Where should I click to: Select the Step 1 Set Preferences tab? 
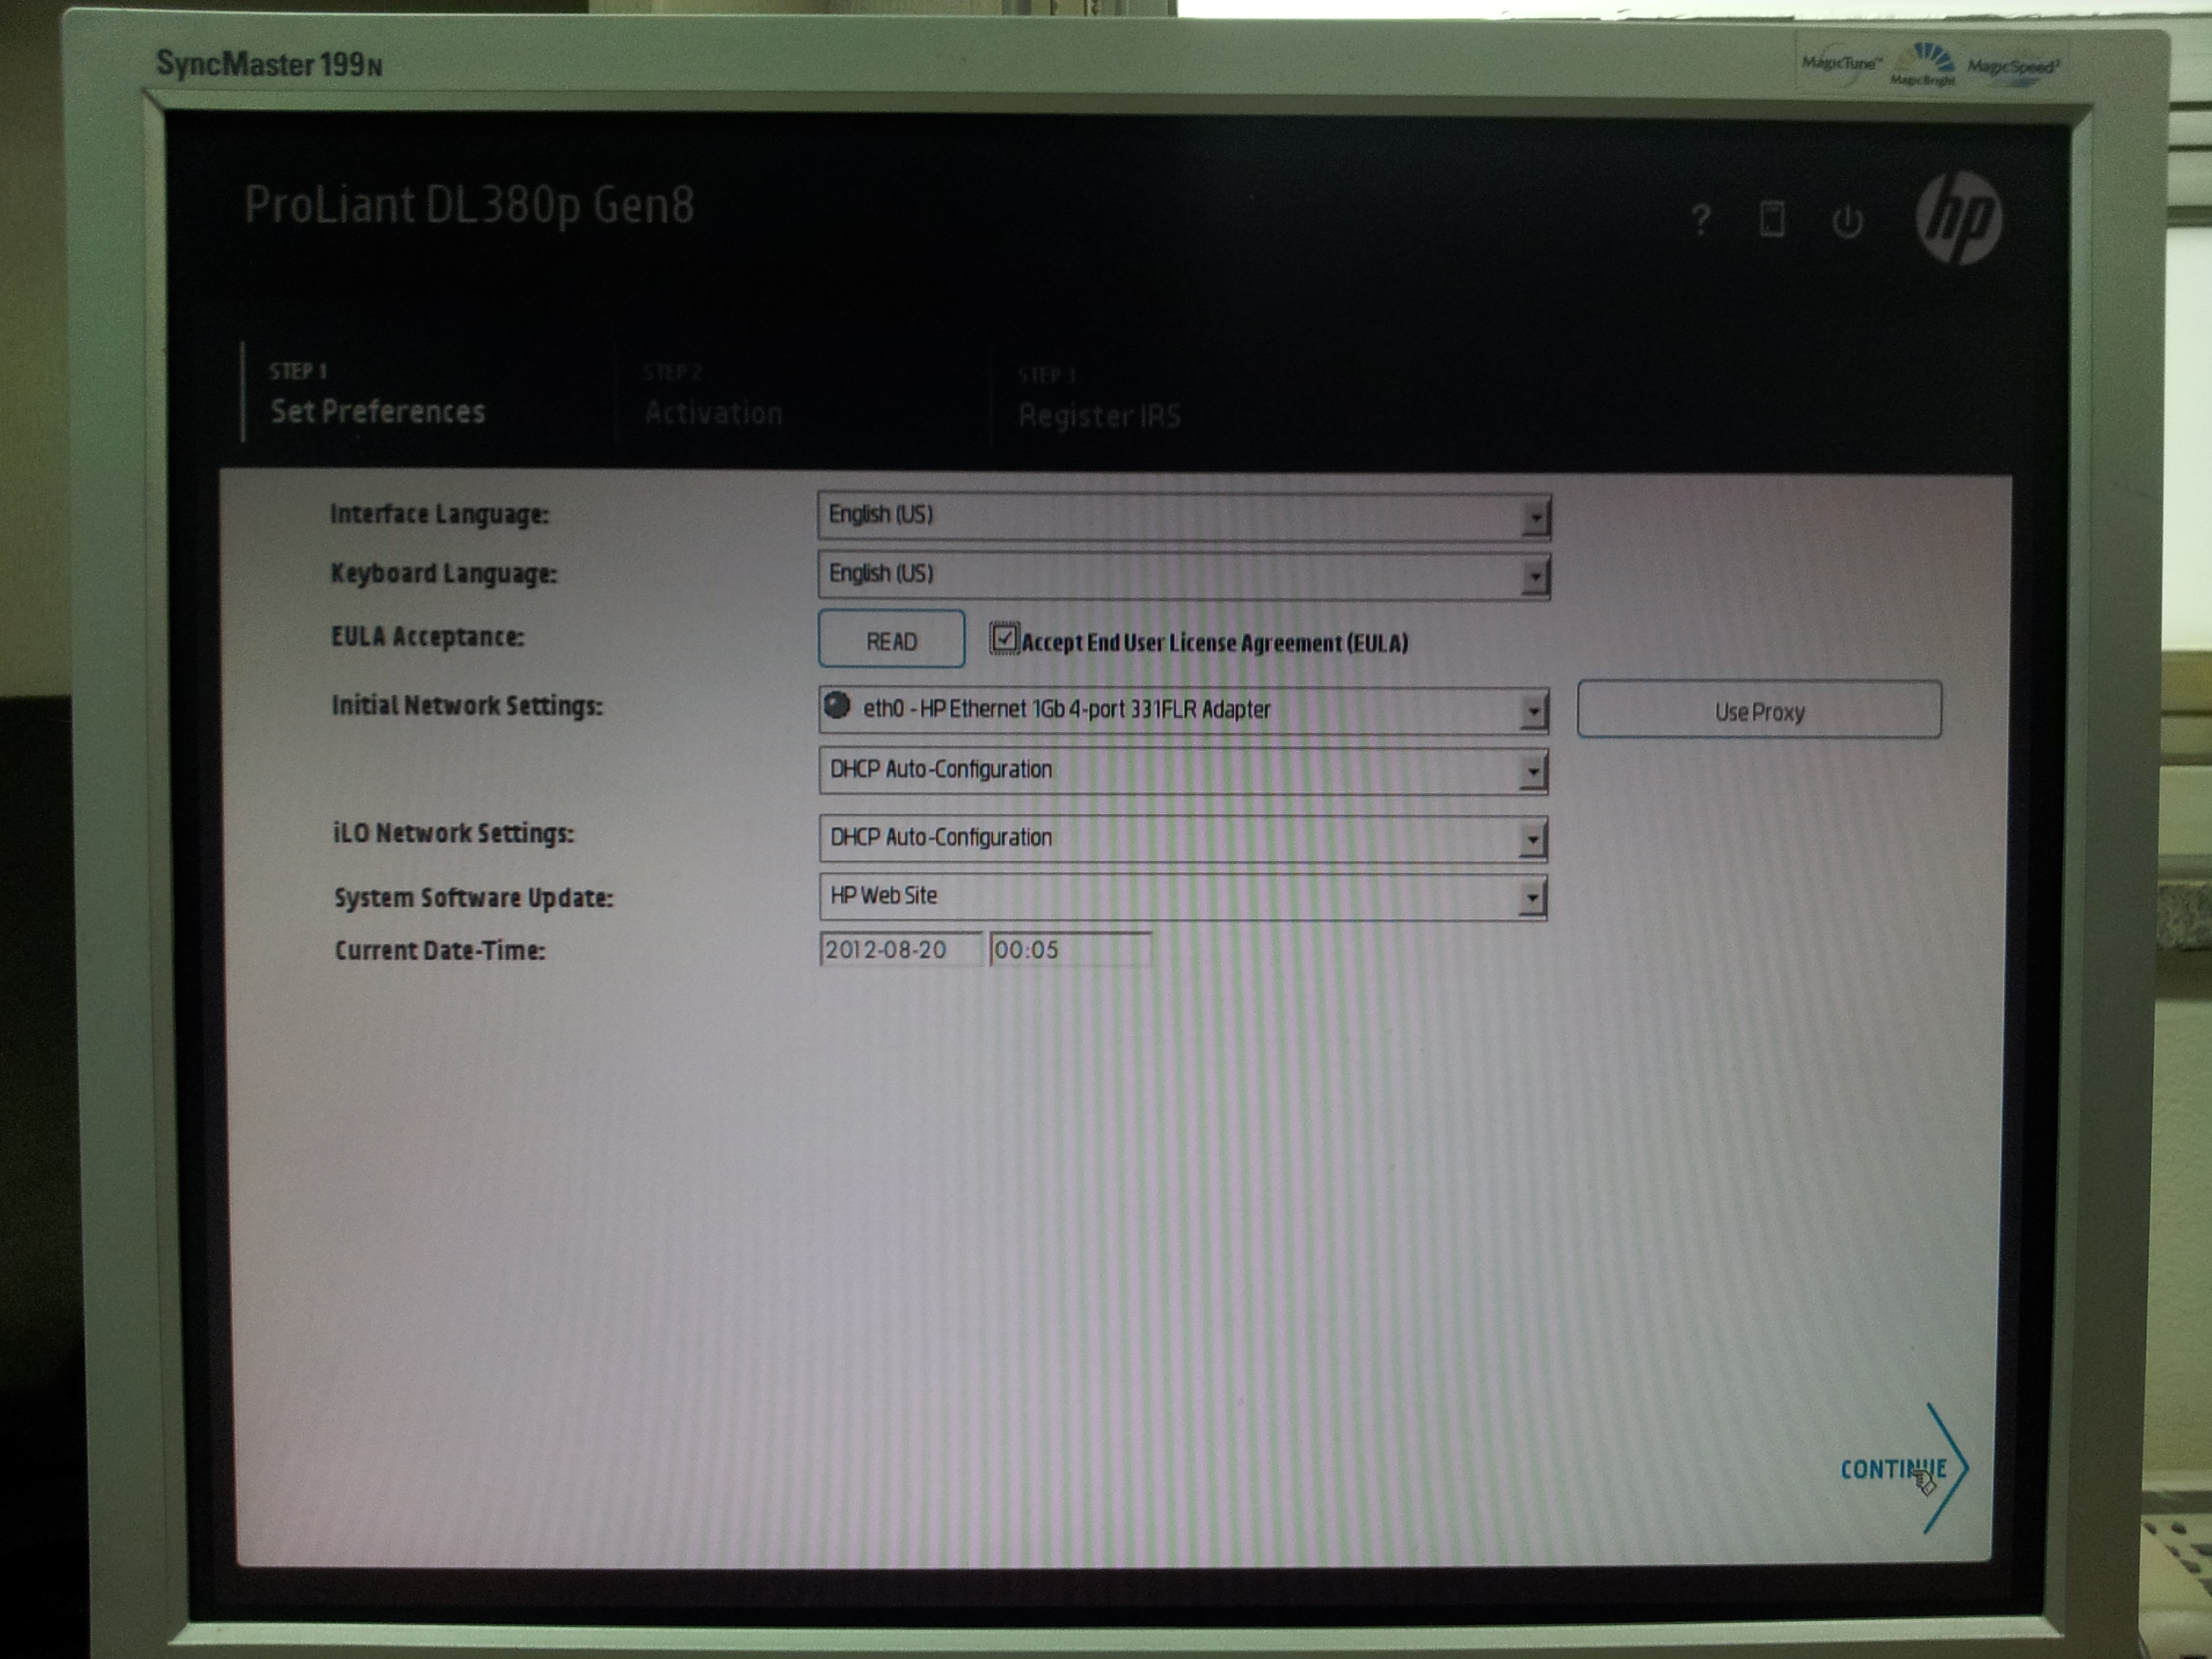pos(377,394)
